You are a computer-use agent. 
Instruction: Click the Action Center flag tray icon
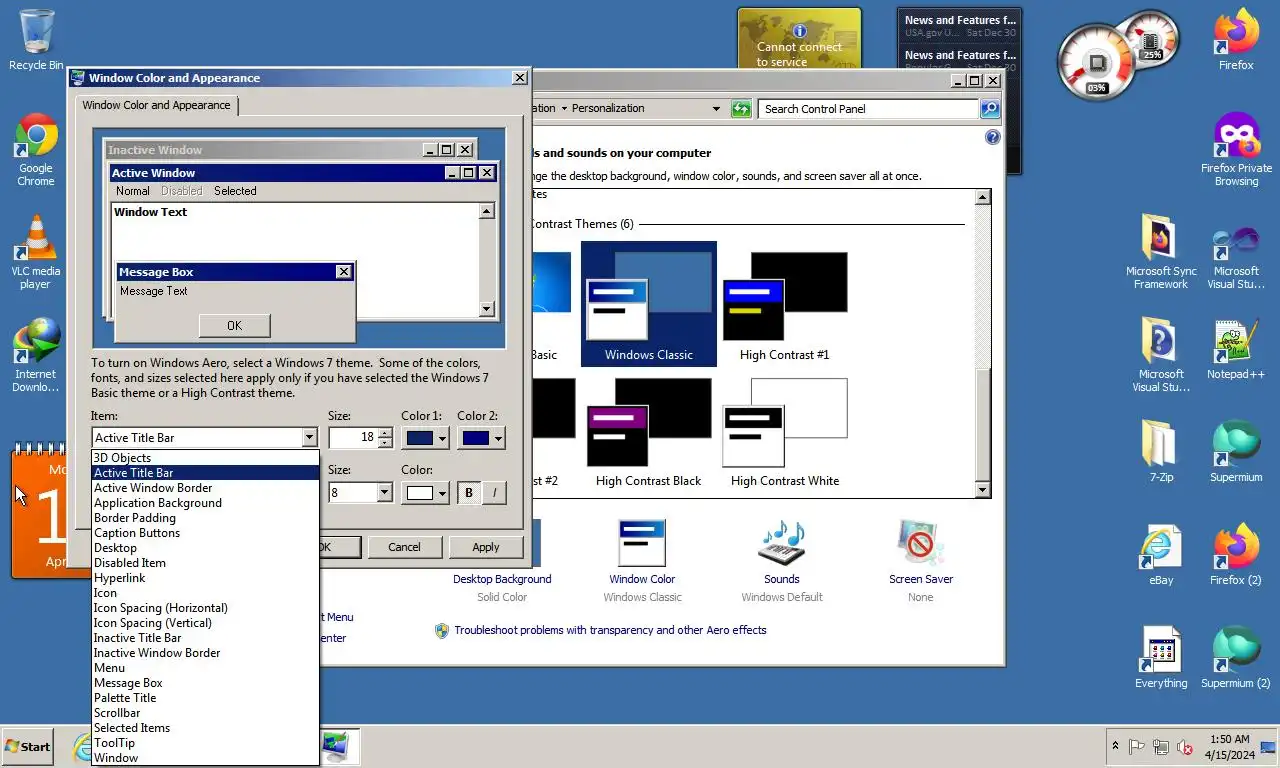1137,746
